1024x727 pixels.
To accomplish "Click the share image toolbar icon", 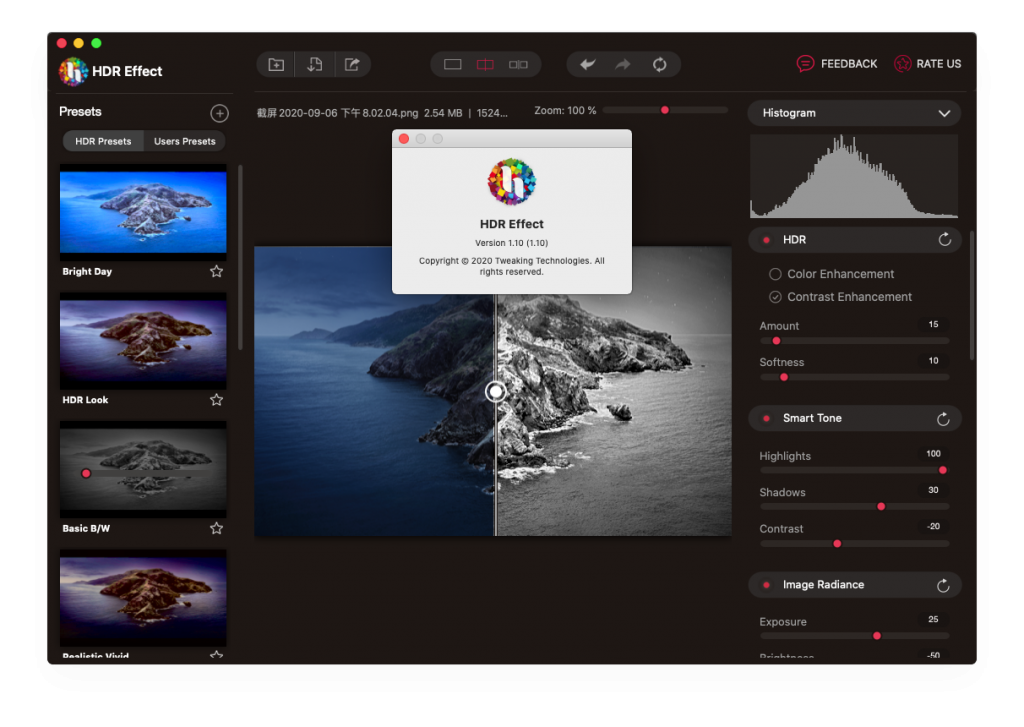I will point(352,65).
